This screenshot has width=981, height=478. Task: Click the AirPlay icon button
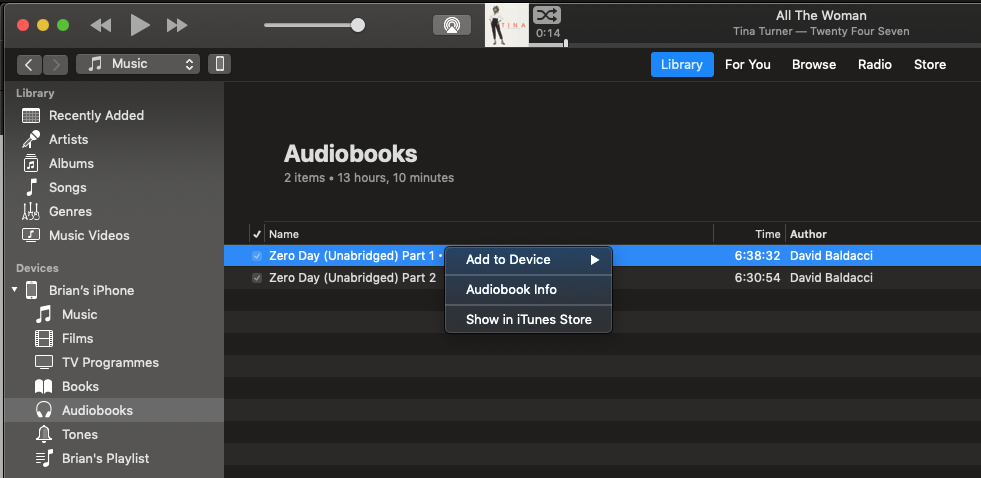pyautogui.click(x=452, y=25)
